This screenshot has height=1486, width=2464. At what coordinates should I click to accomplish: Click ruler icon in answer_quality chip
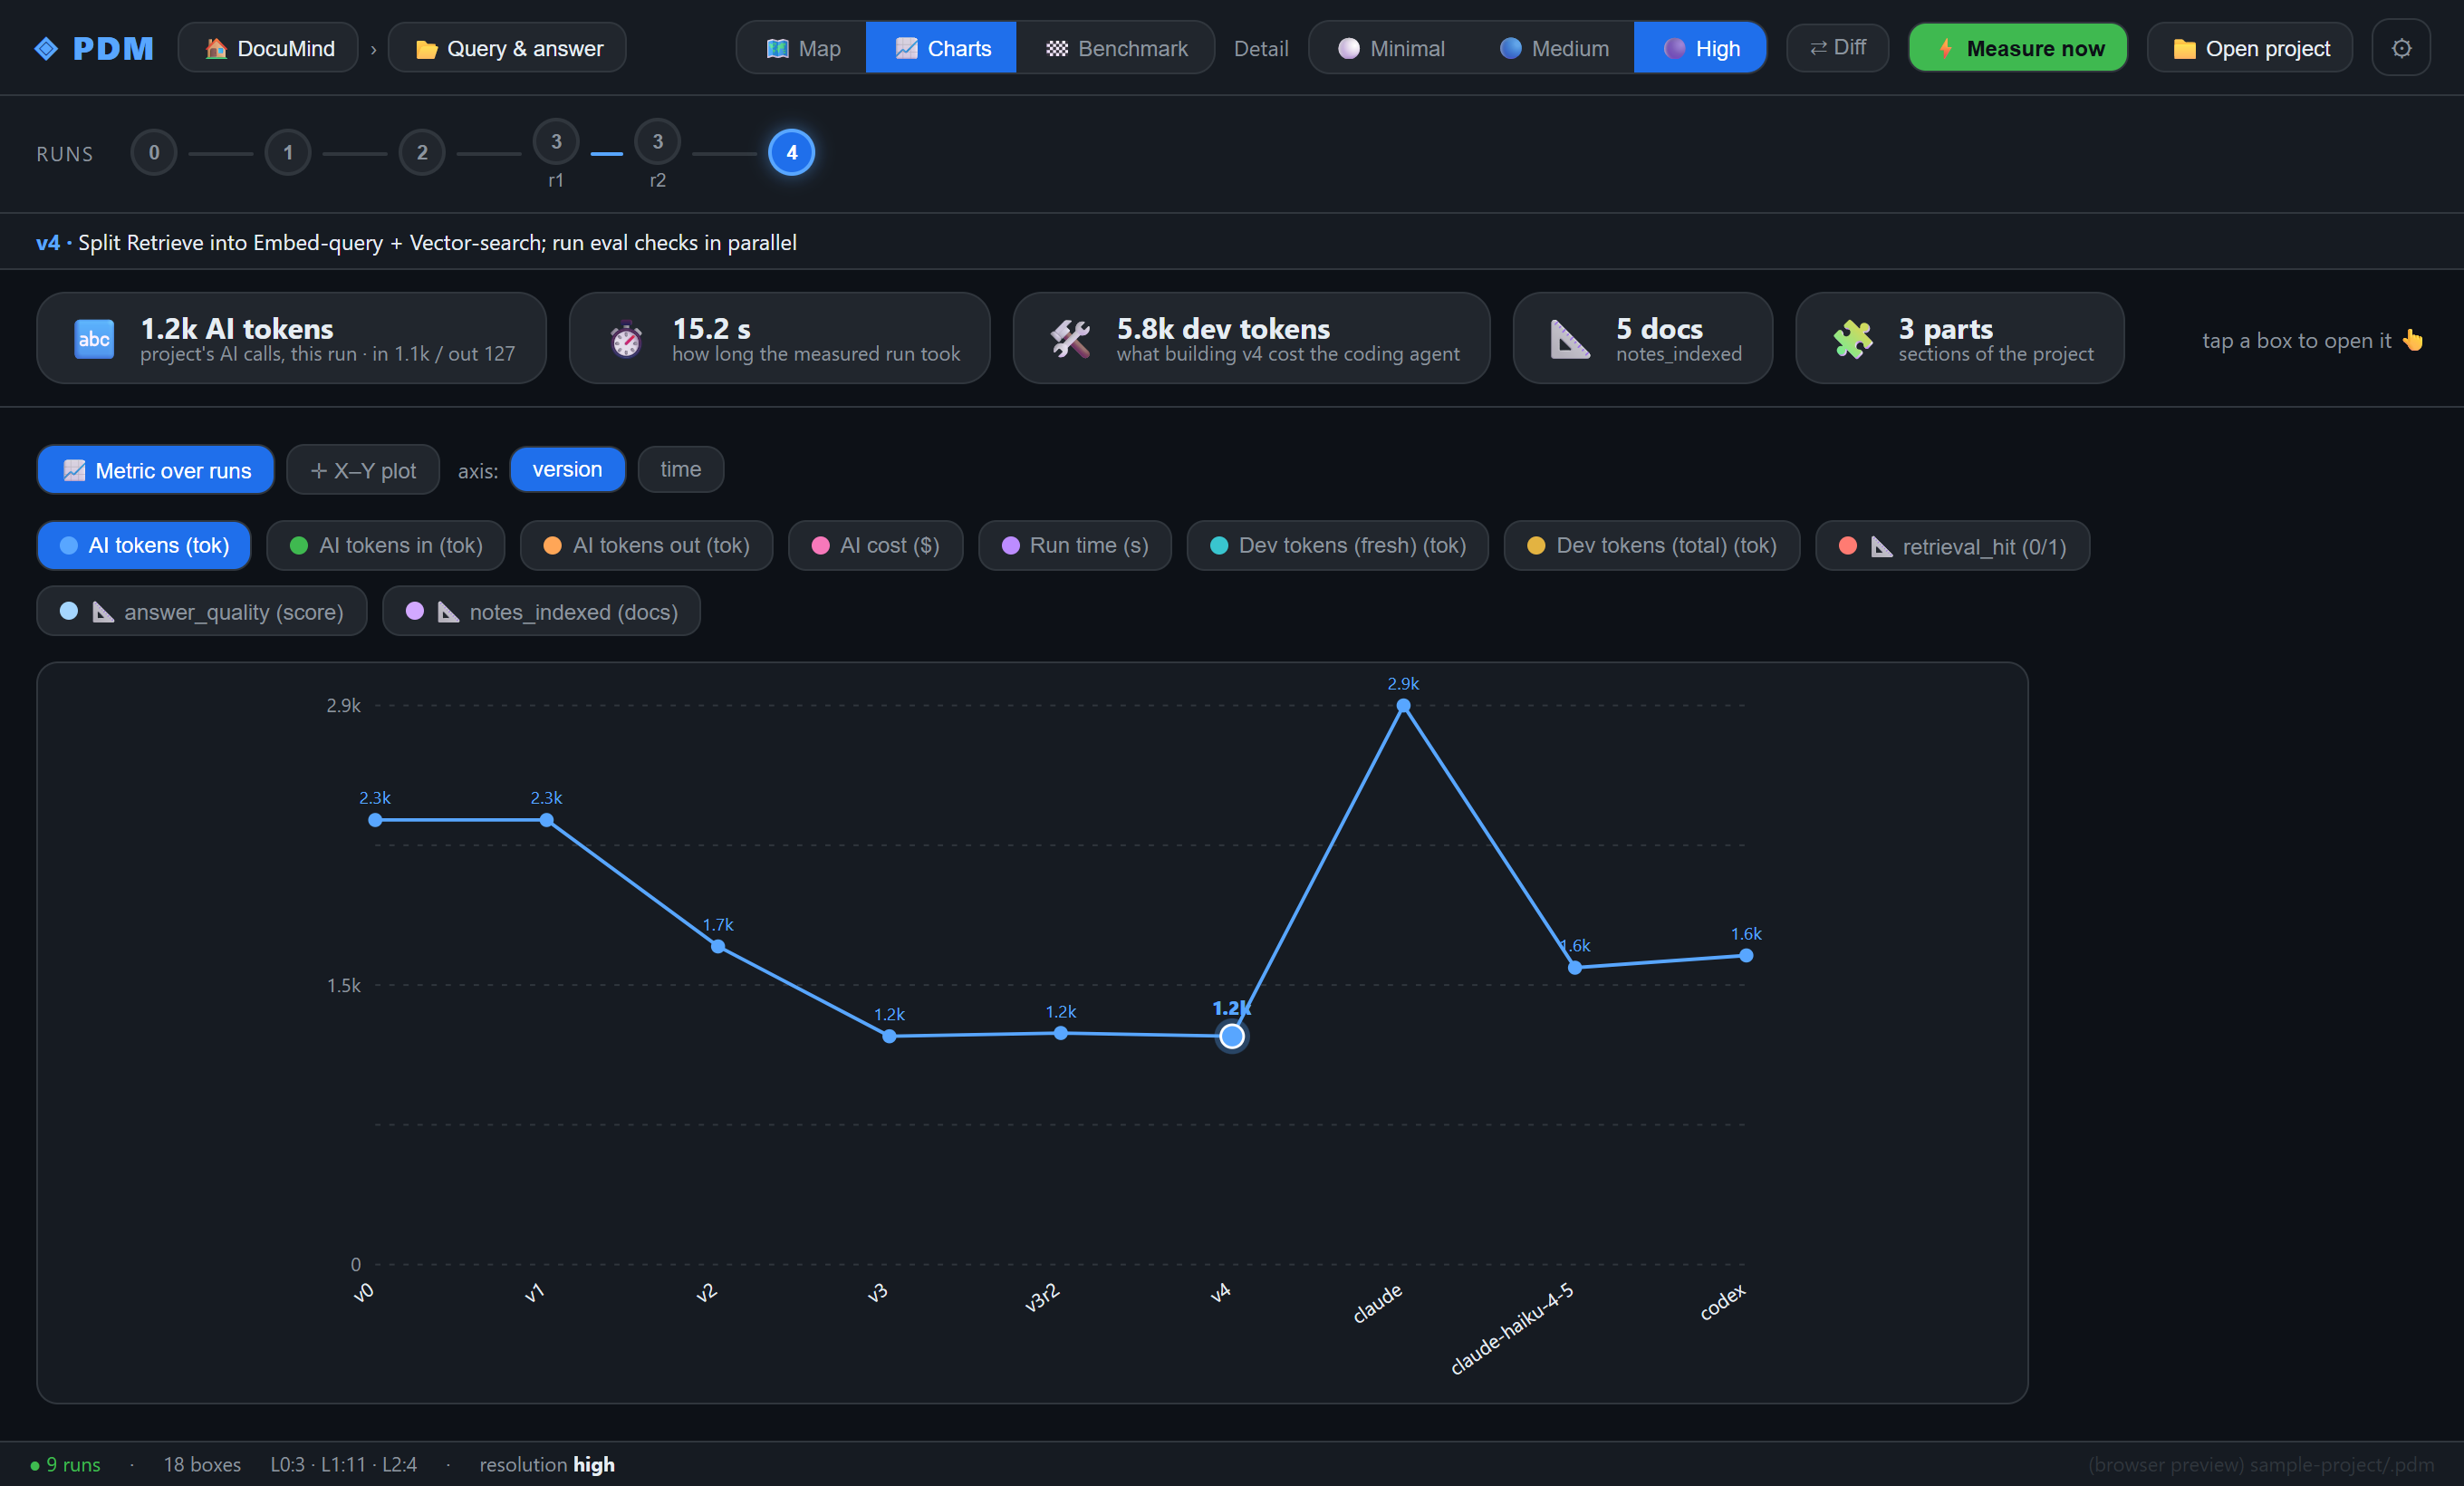pyautogui.click(x=103, y=612)
